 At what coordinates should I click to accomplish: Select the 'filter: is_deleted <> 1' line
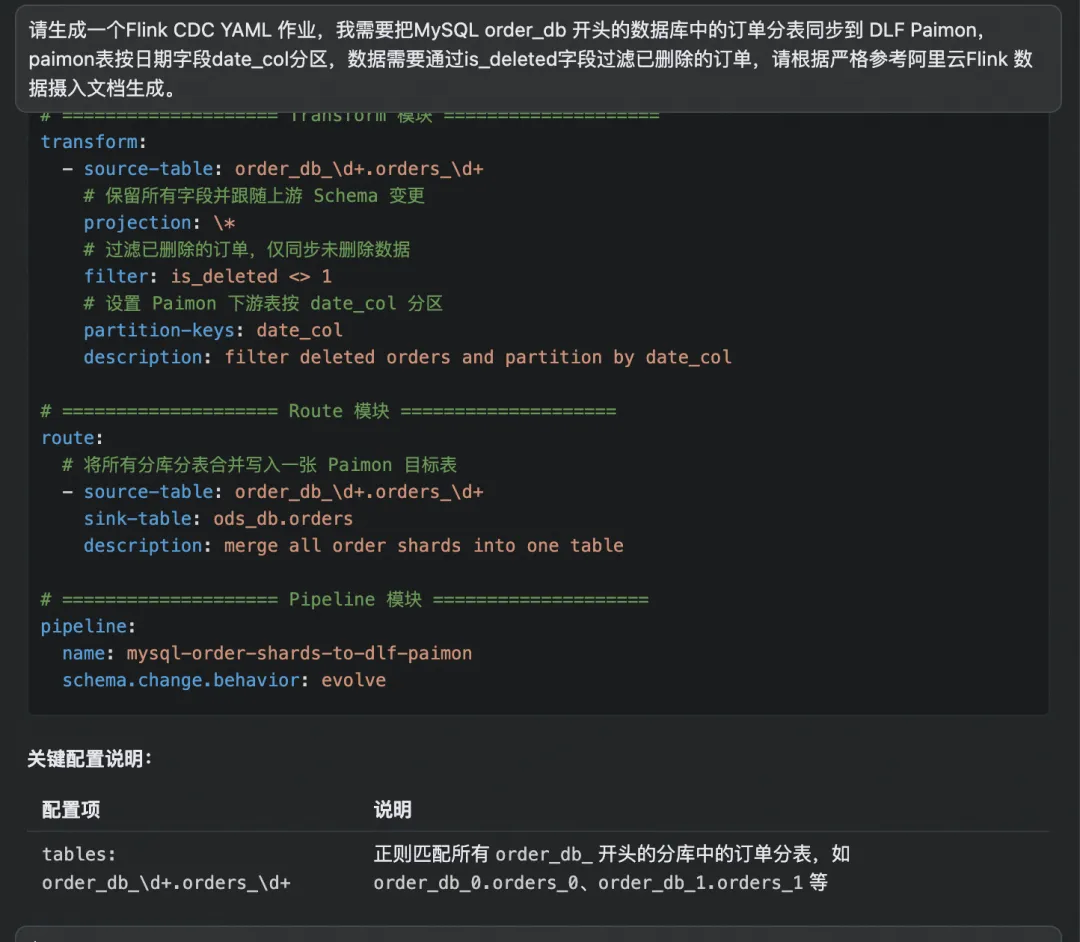(x=207, y=276)
